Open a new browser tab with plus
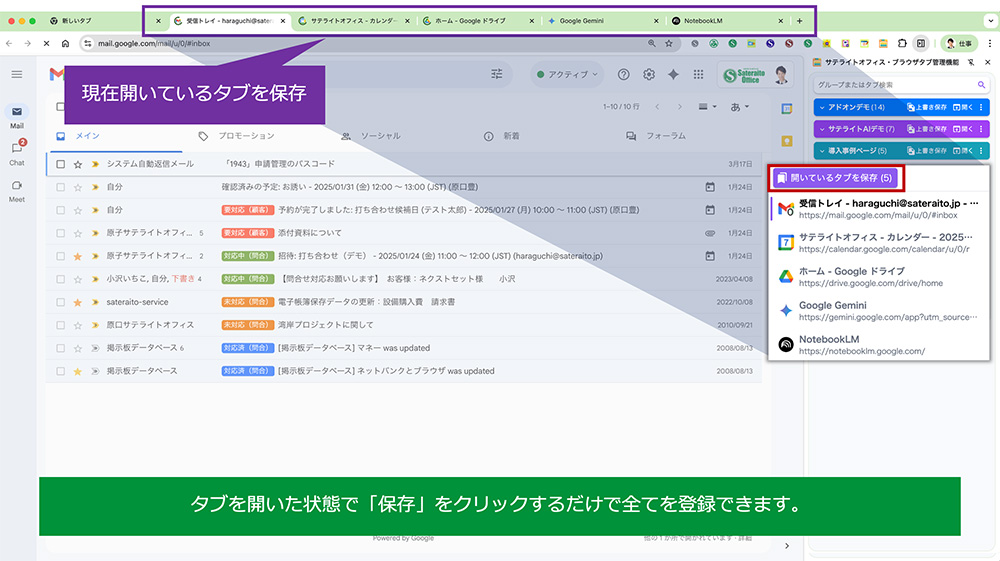 click(800, 21)
